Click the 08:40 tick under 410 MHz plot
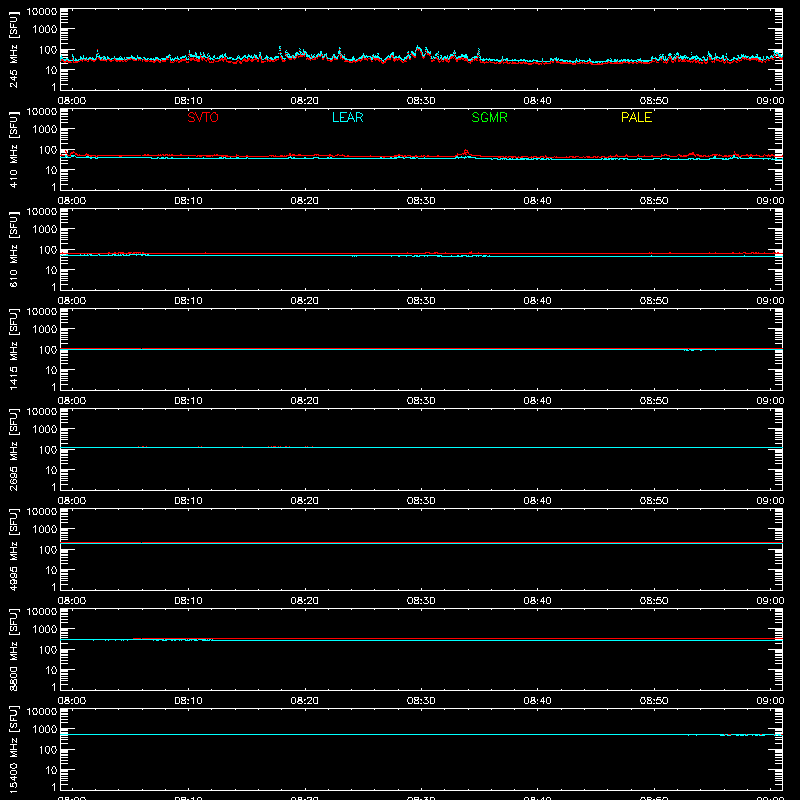 pyautogui.click(x=537, y=201)
